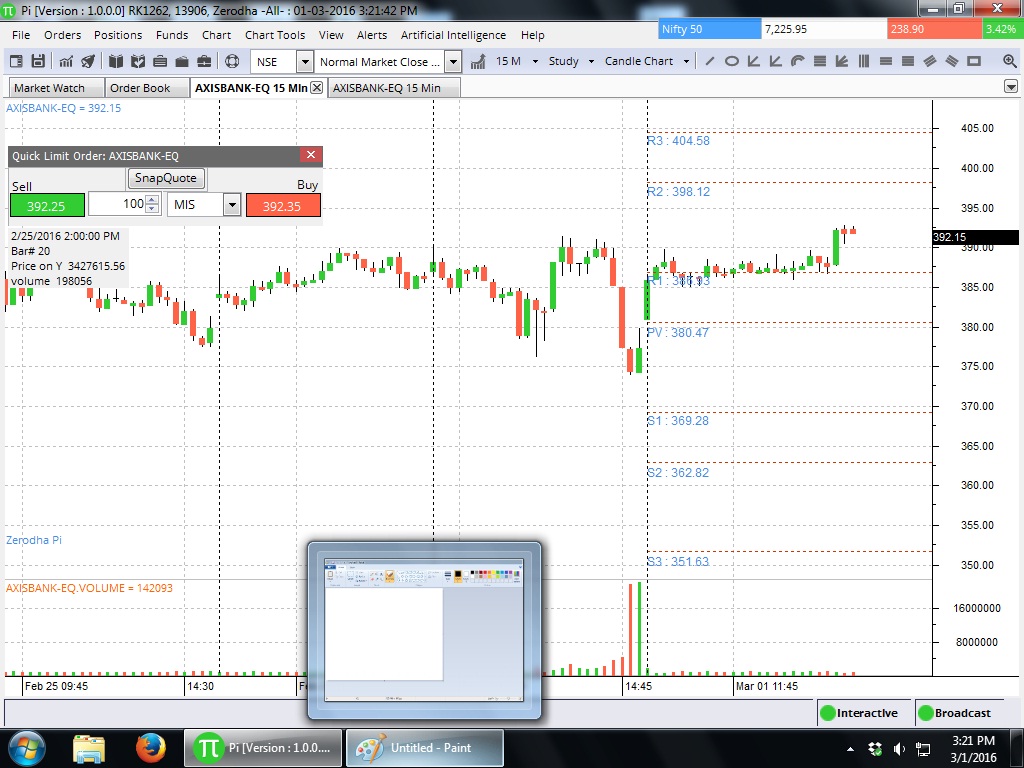Open the NSE exchange dropdown
Screen dimensions: 1024x768
[305, 62]
